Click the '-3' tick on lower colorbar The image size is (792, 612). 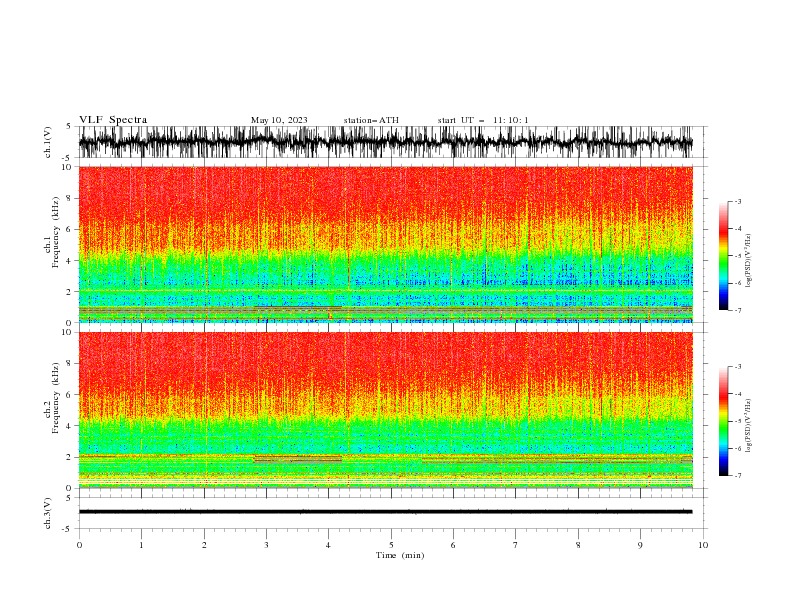pyautogui.click(x=738, y=367)
